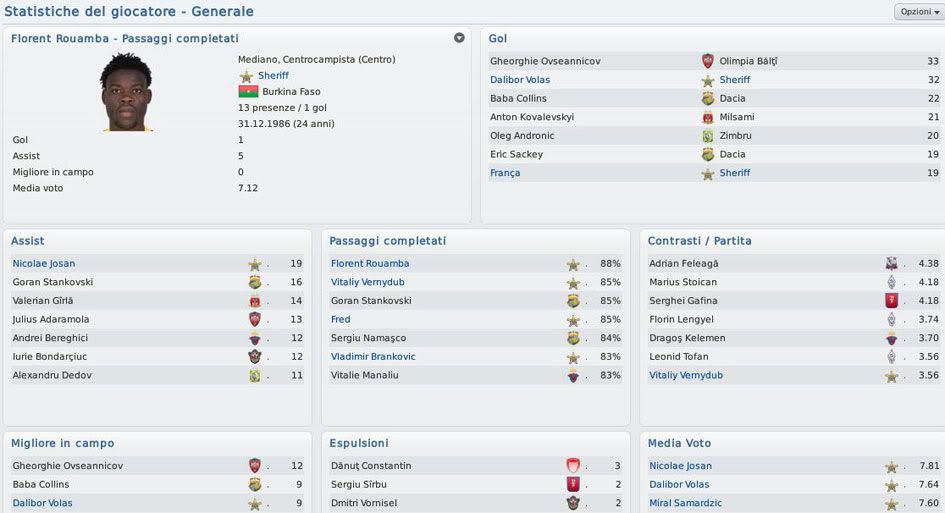Open Vladimir Brankovic player link
The width and height of the screenshot is (945, 513).
coord(373,357)
